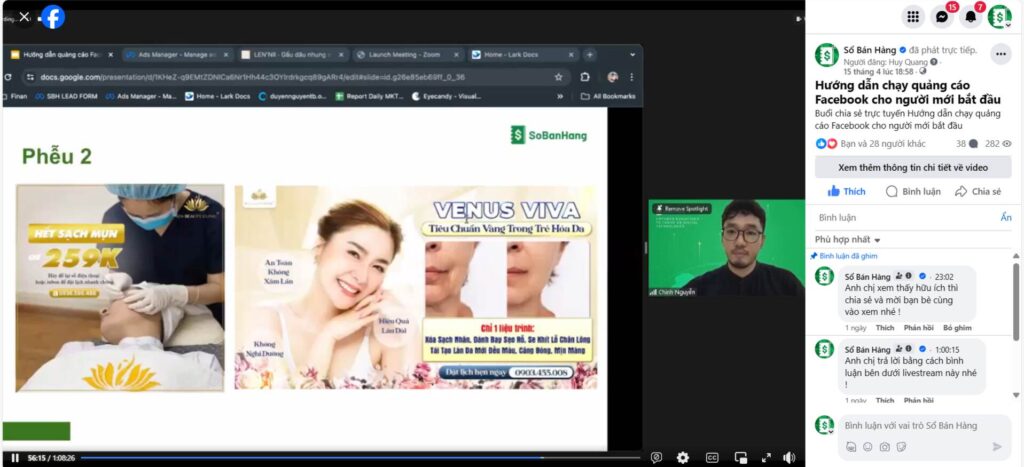Click the Chia sẻ share button
The height and width of the screenshot is (467, 1024).
pos(978,191)
